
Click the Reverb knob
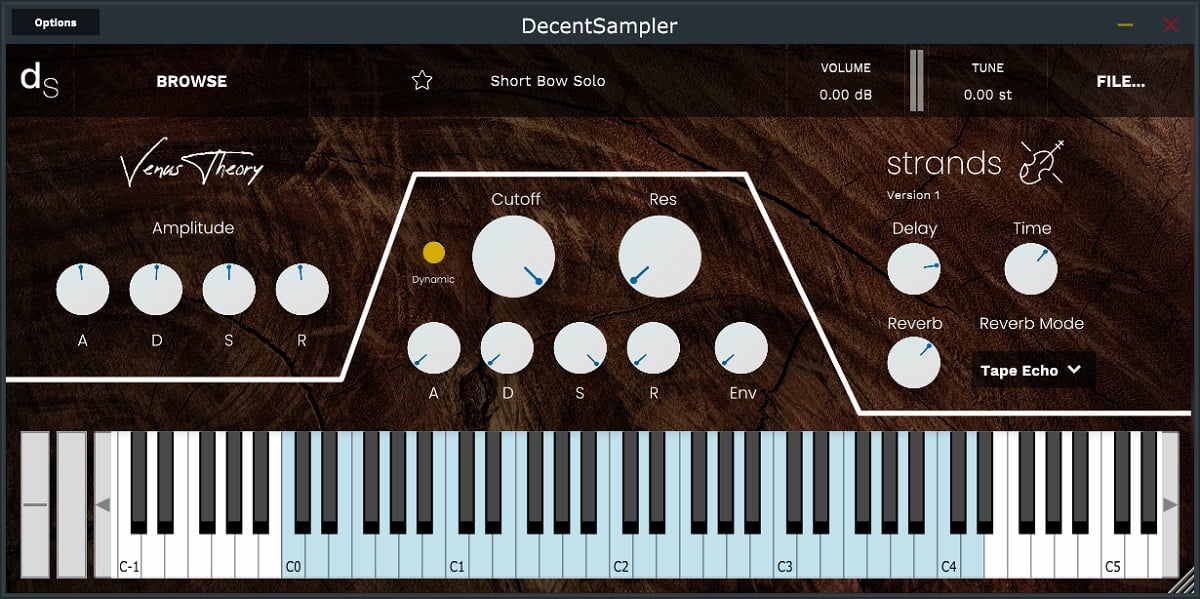[914, 362]
